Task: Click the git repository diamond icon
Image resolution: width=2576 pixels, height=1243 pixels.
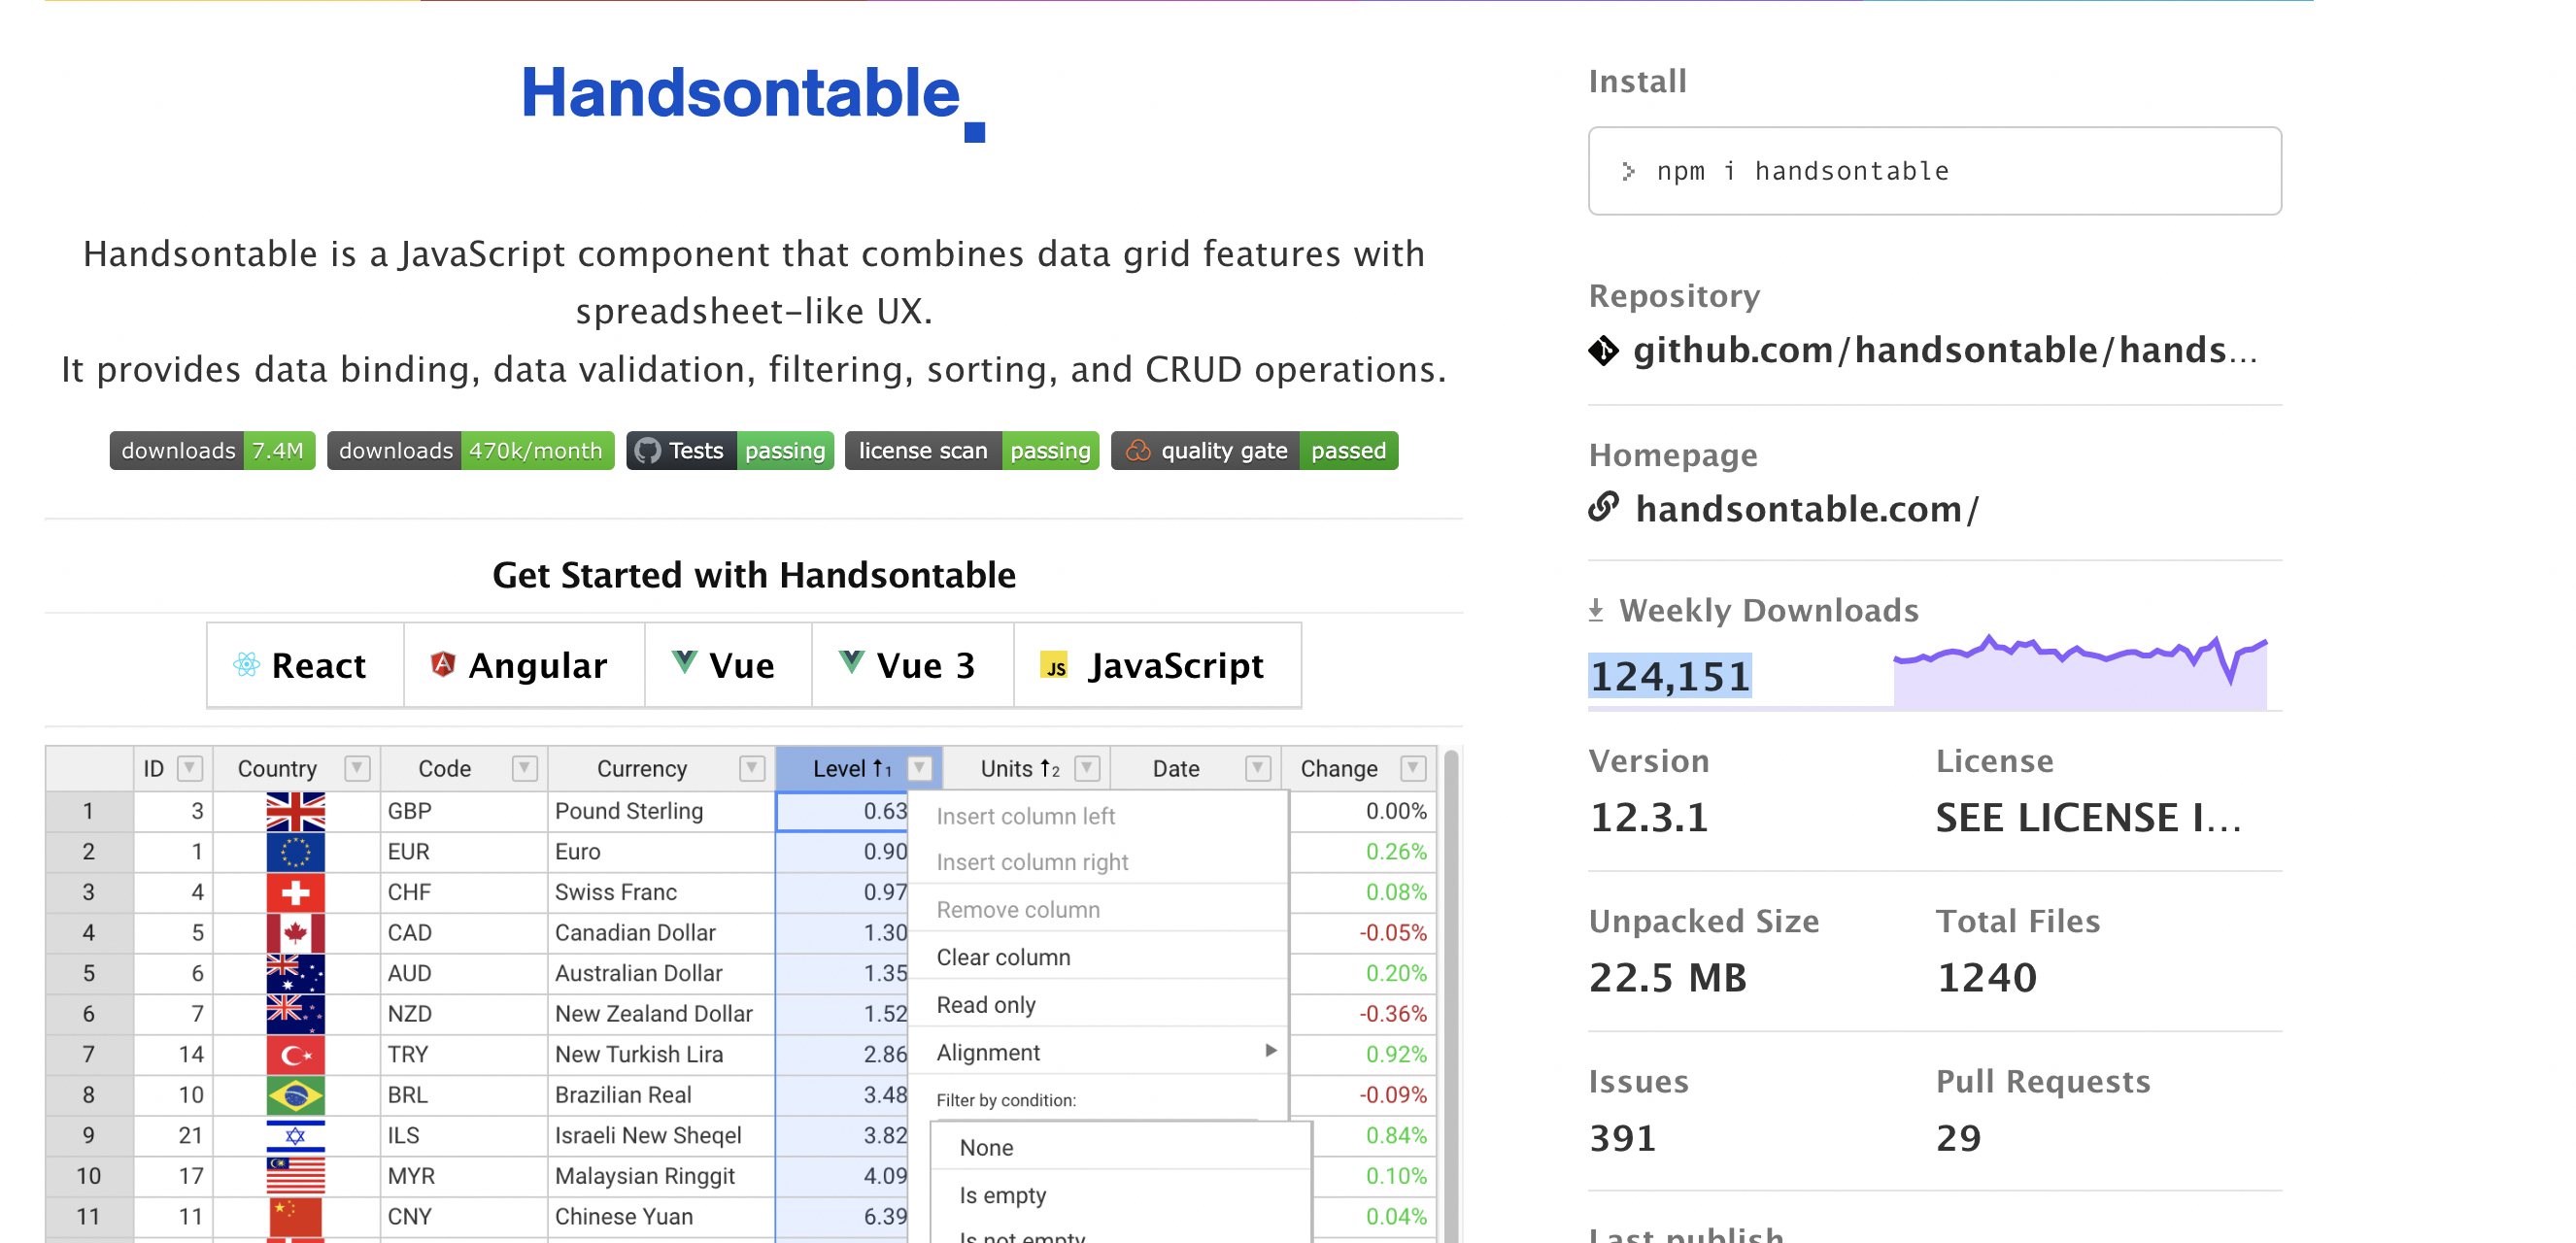Action: click(x=1603, y=351)
